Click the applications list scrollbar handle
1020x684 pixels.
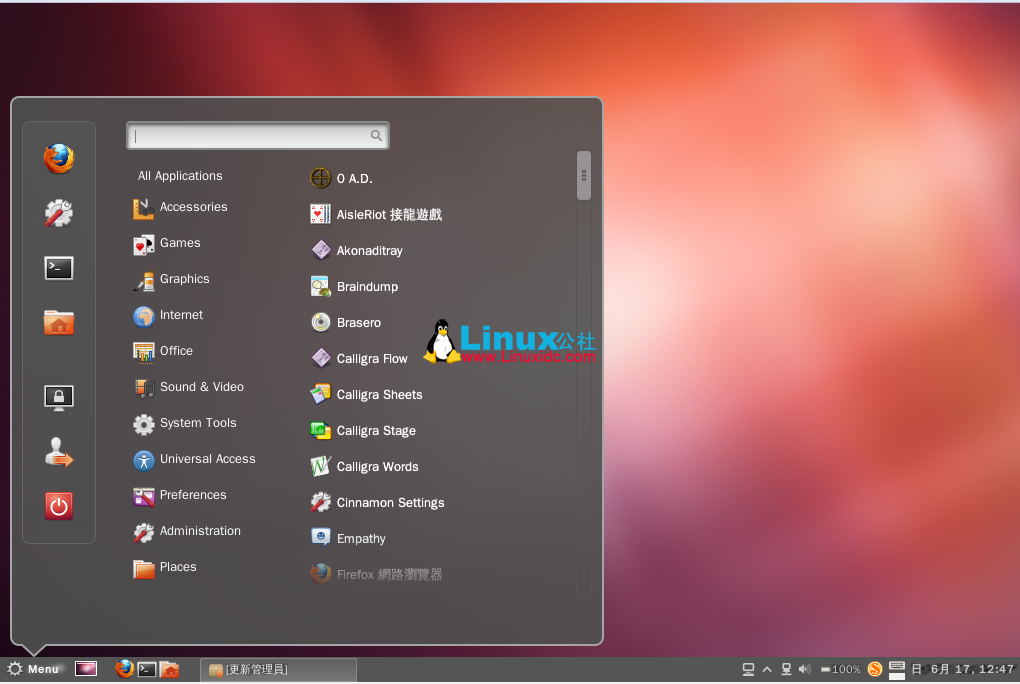click(x=584, y=176)
